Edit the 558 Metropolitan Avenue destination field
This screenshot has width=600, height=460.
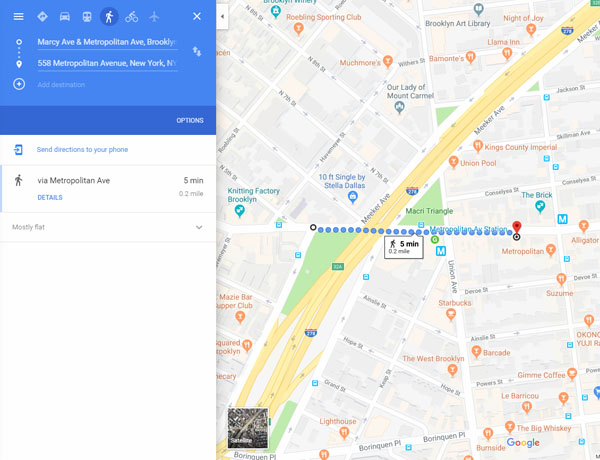(107, 63)
